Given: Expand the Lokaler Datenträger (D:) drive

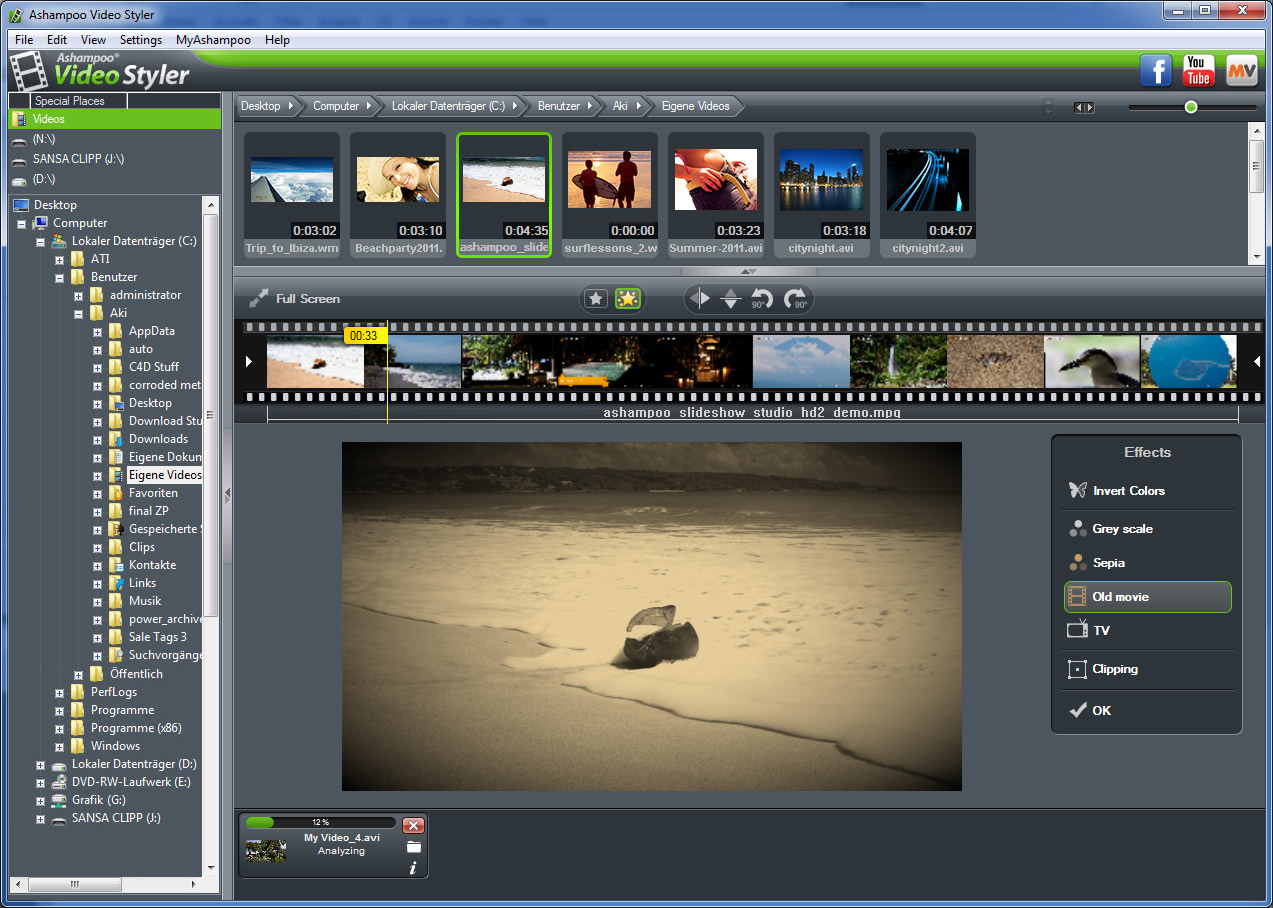Looking at the screenshot, I should (41, 764).
